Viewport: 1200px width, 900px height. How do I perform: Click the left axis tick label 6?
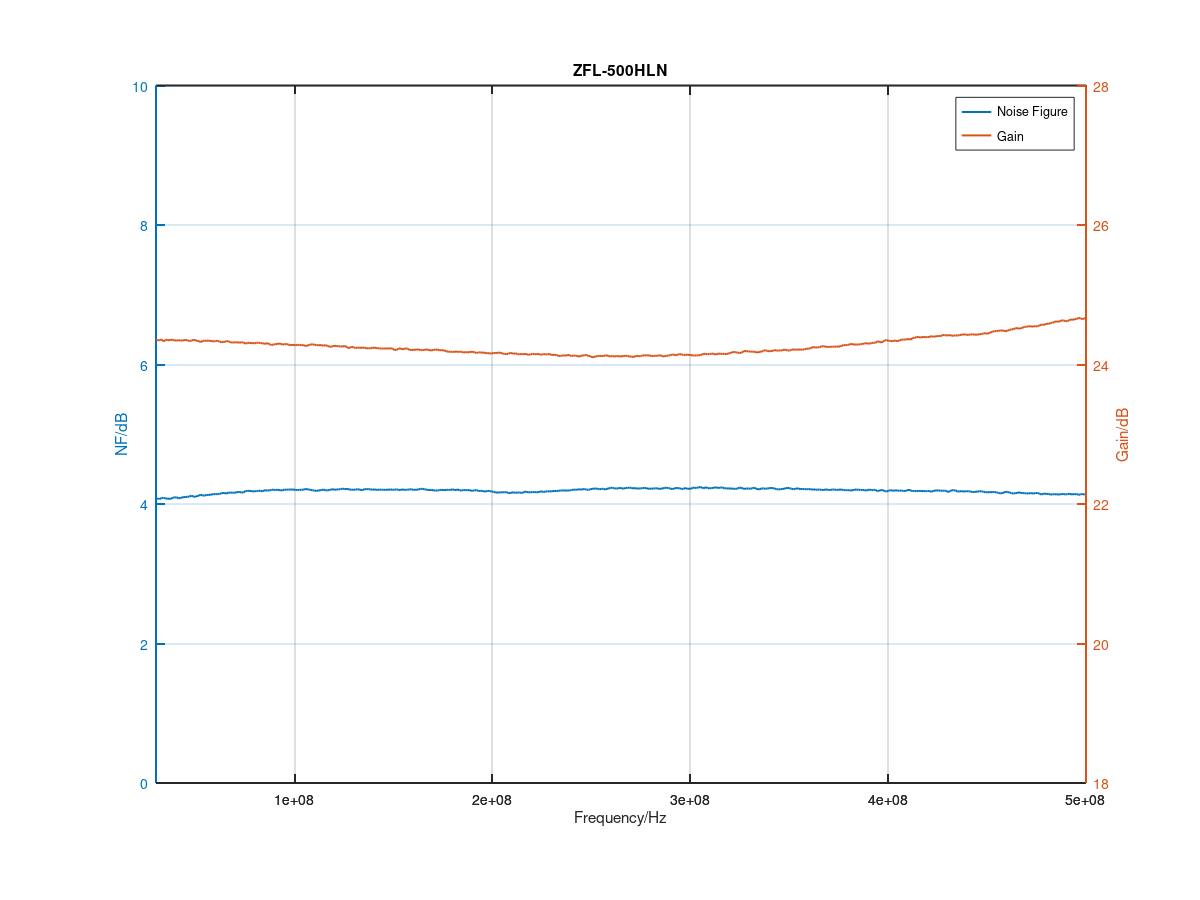tap(144, 366)
